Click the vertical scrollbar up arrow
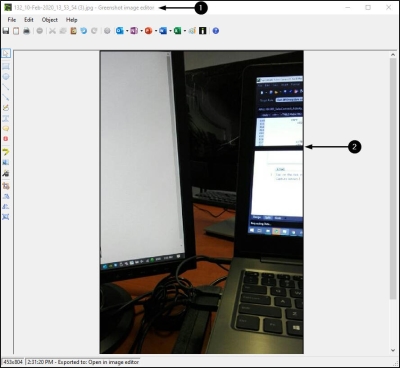Screen dimensions: 400x368 [393, 55]
